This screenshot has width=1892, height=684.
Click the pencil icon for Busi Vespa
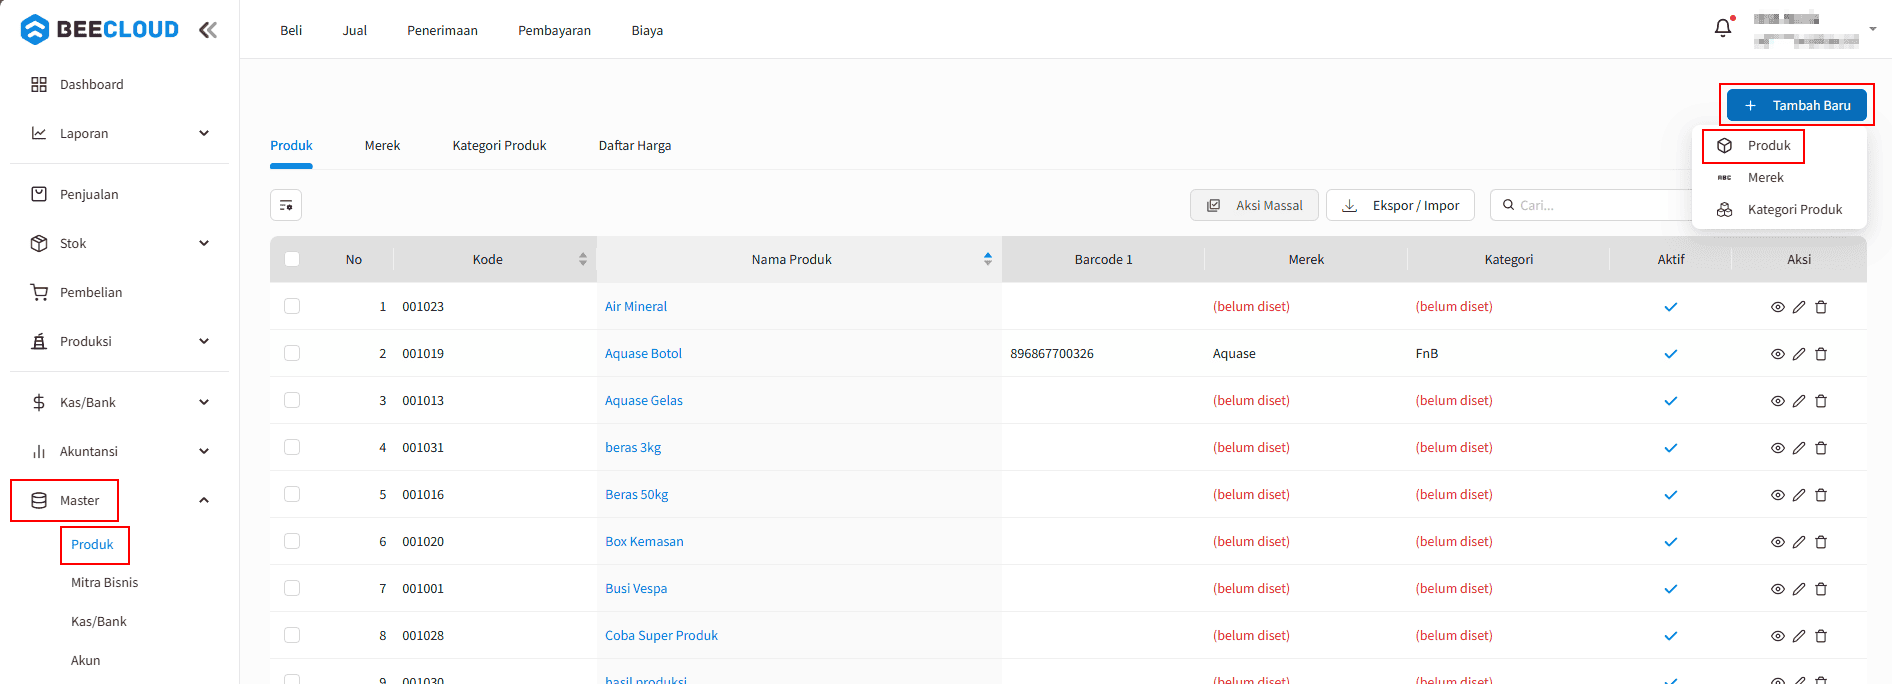pyautogui.click(x=1799, y=589)
